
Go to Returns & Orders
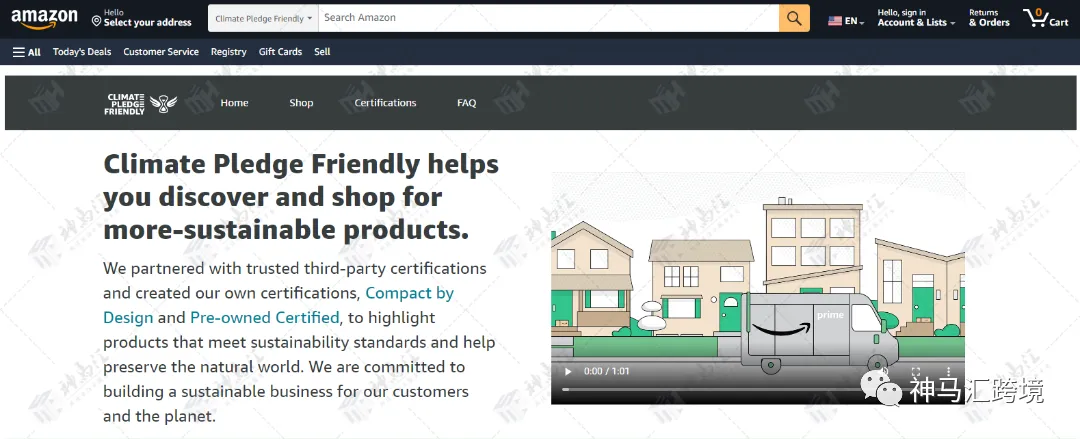[989, 18]
